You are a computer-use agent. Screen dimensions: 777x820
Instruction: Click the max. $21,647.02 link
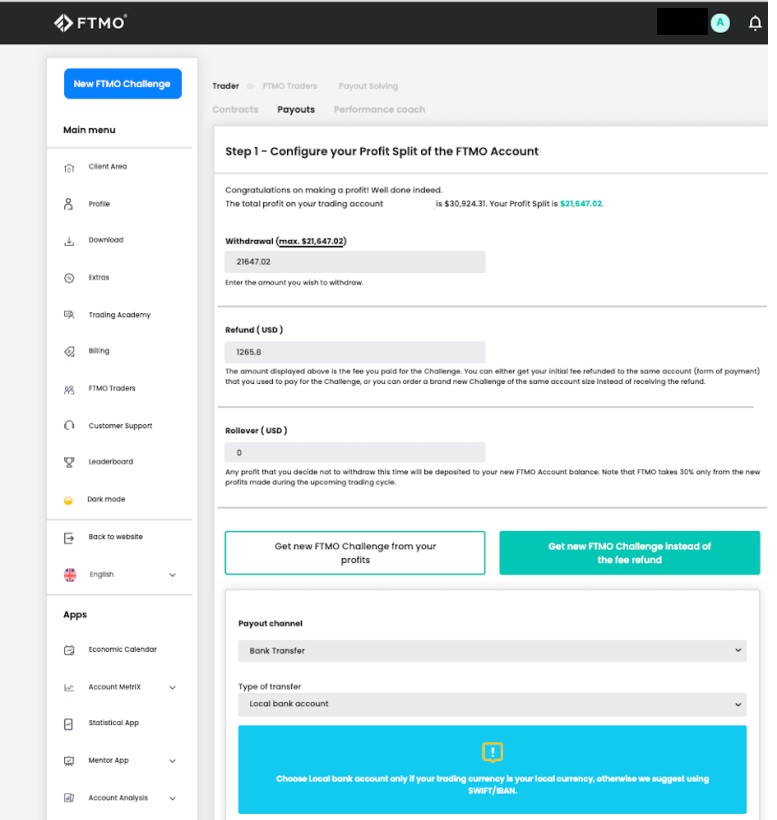click(x=311, y=241)
